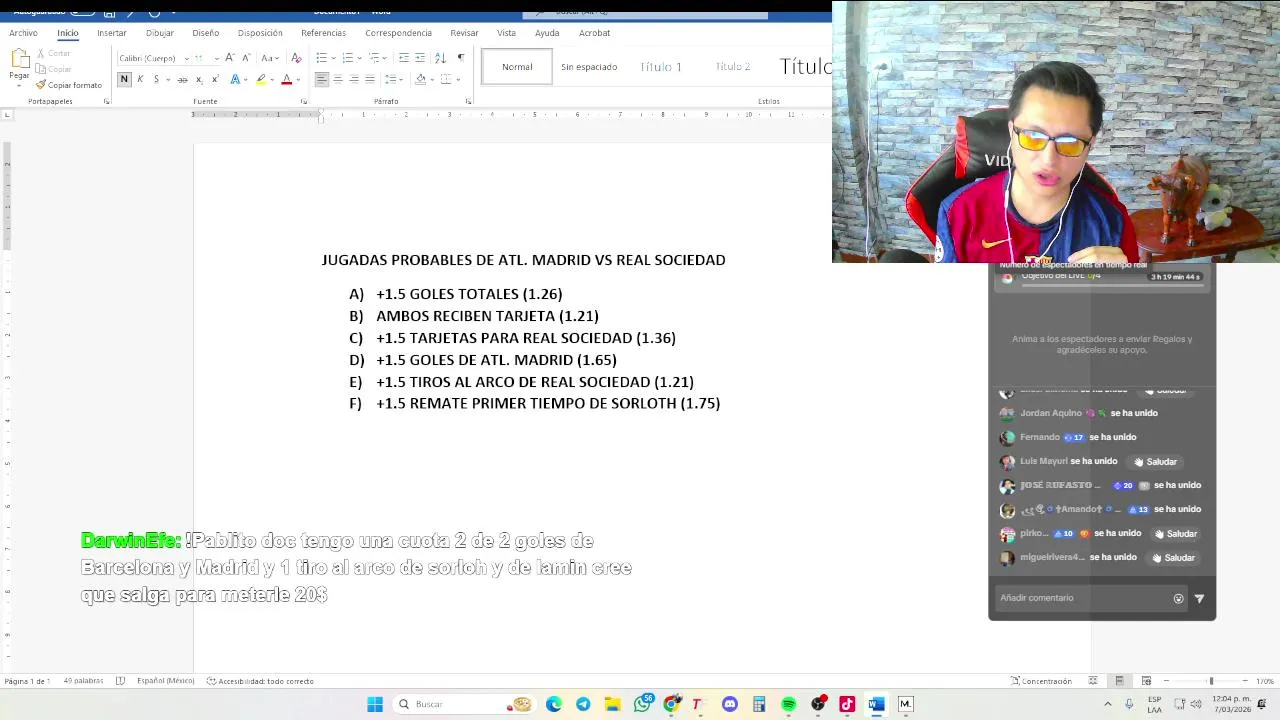Viewport: 1280px width, 720px height.
Task: Decrease font size with the smaller A icon
Action: (245, 58)
